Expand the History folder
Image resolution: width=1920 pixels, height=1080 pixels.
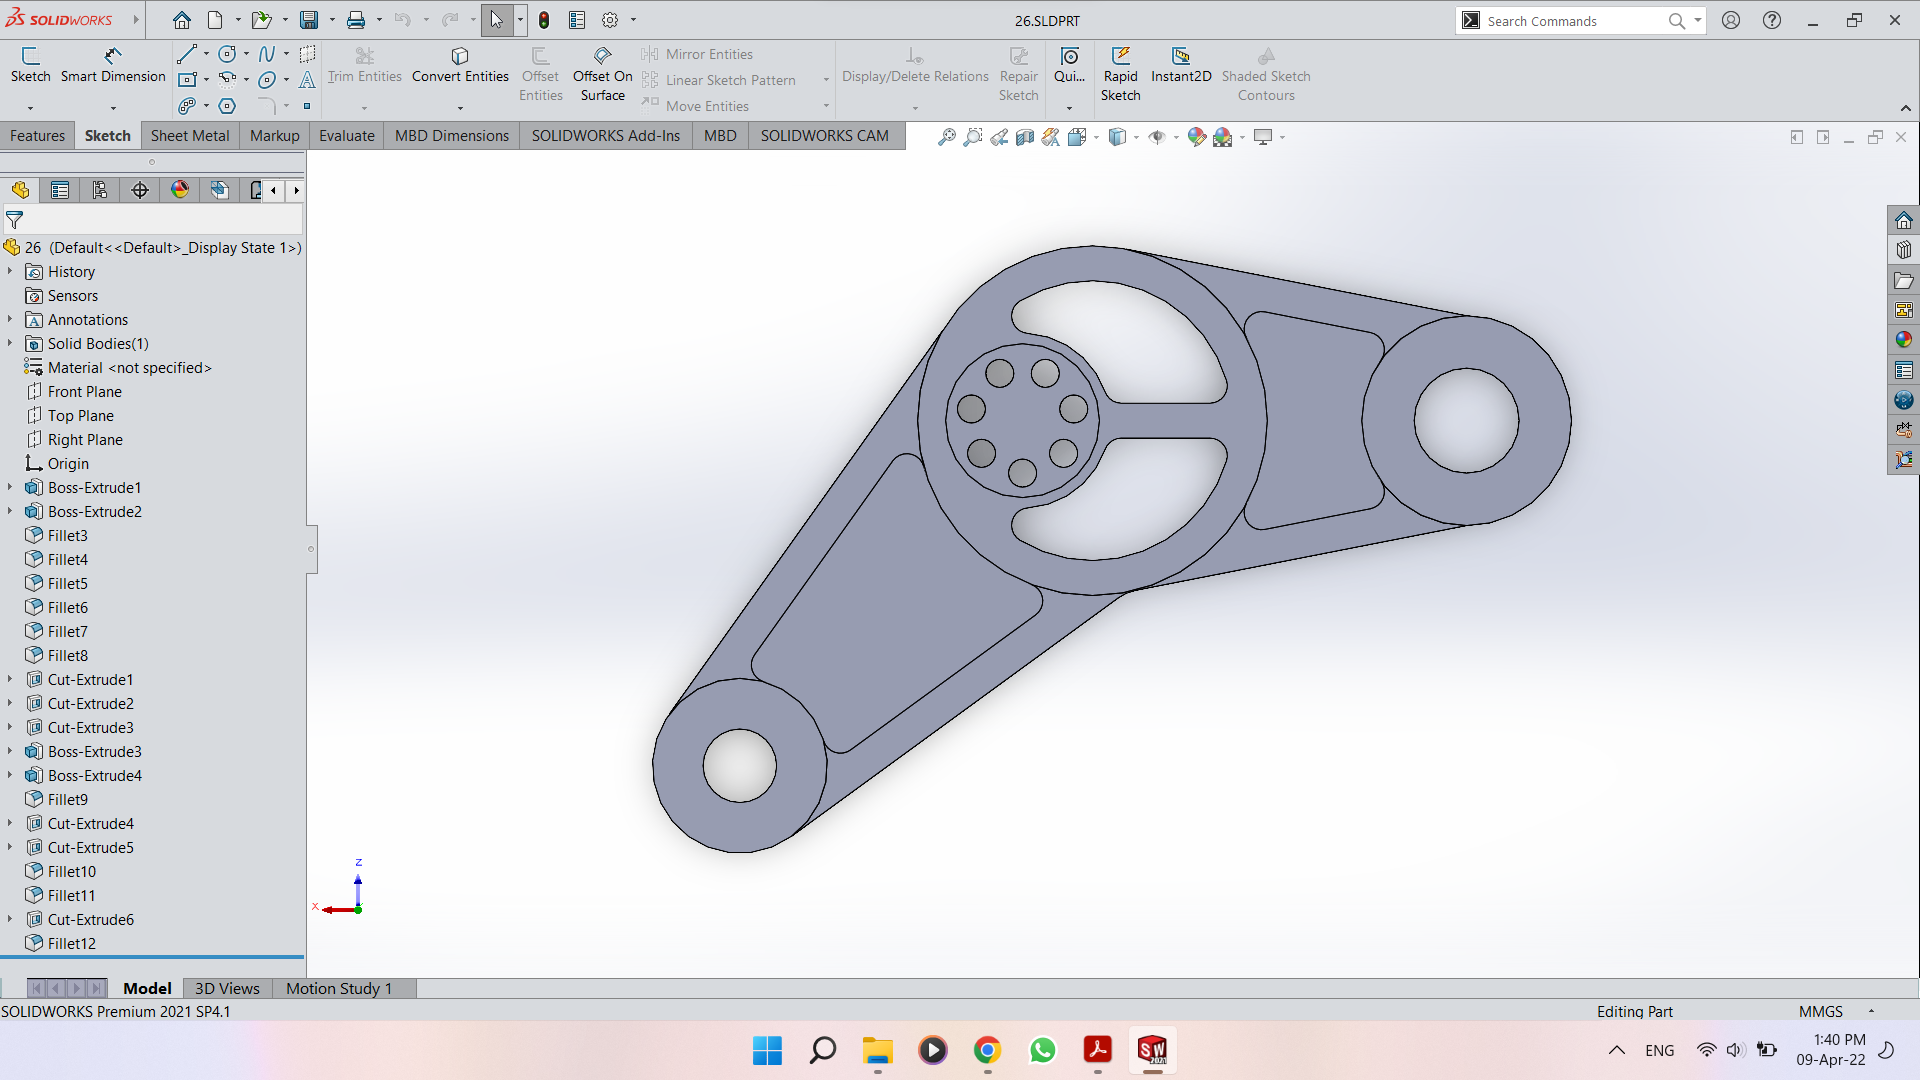(10, 271)
